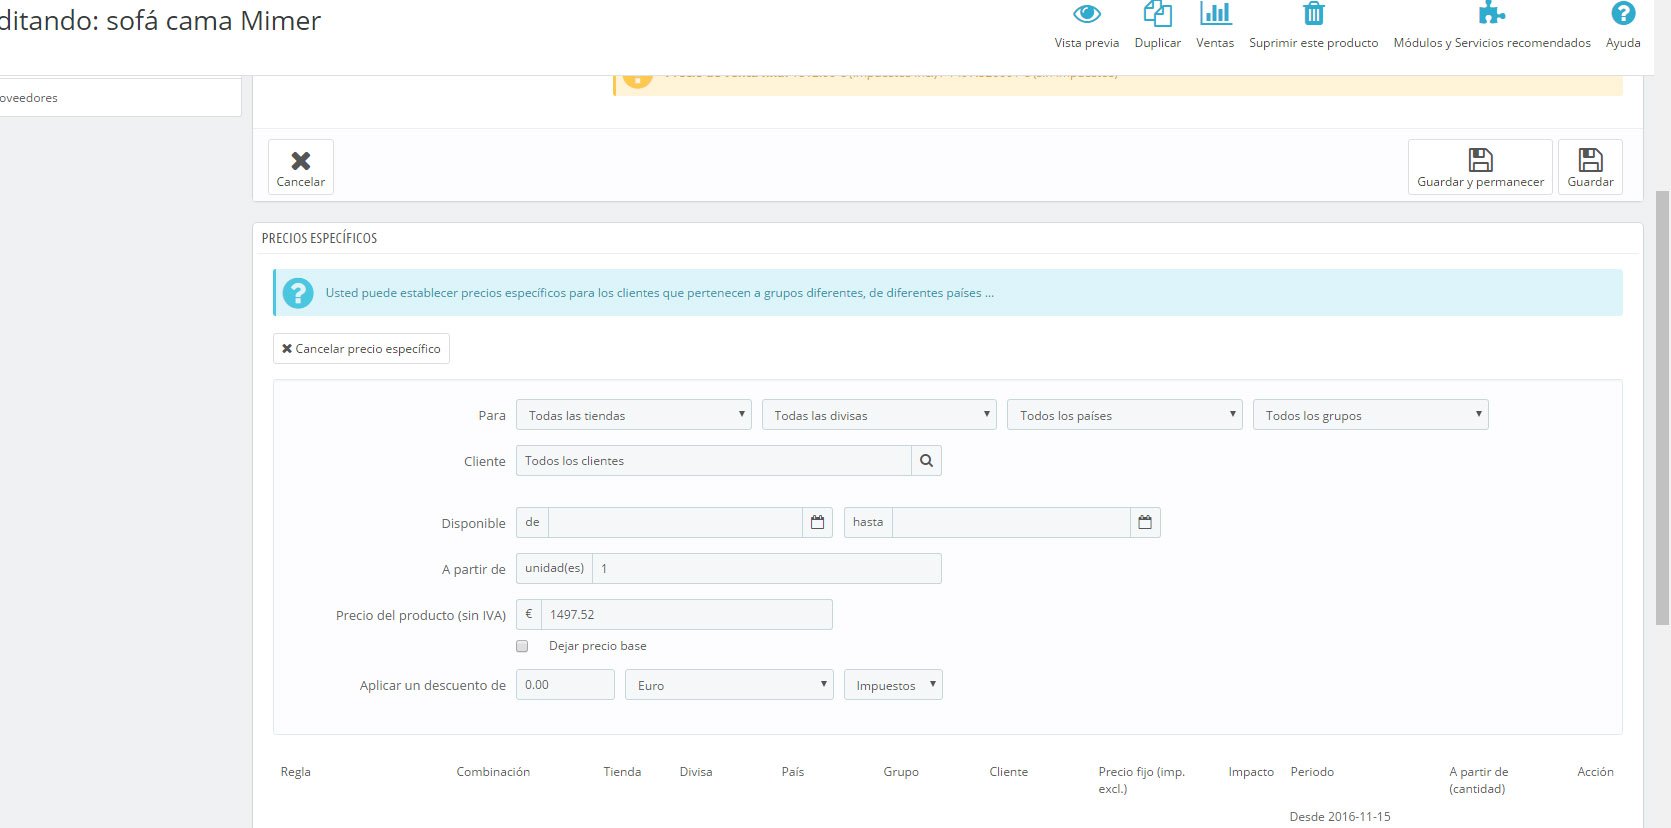Click the PRECIOS ESPECÍFICOS panel heading
The height and width of the screenshot is (828, 1671).
pos(319,238)
